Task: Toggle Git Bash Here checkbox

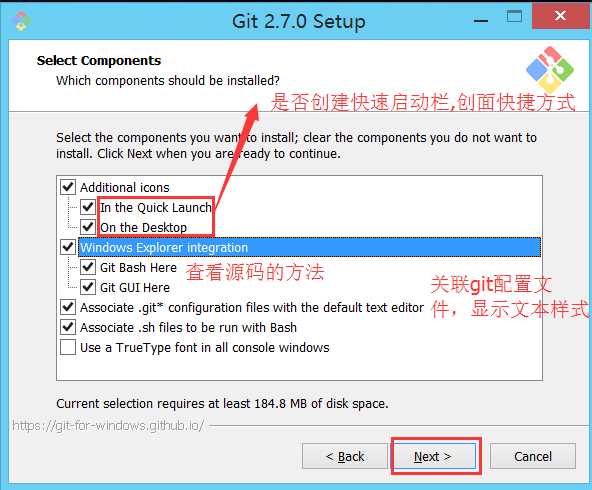Action: [88, 267]
